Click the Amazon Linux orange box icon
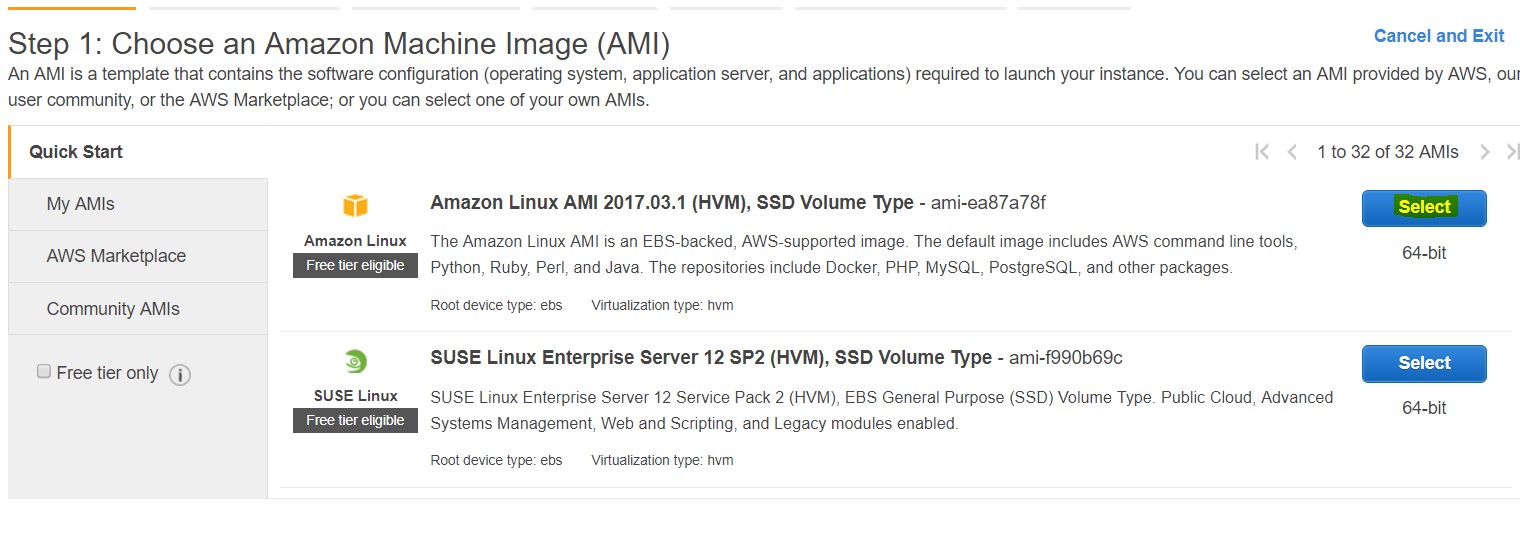The height and width of the screenshot is (547, 1520). 355,206
